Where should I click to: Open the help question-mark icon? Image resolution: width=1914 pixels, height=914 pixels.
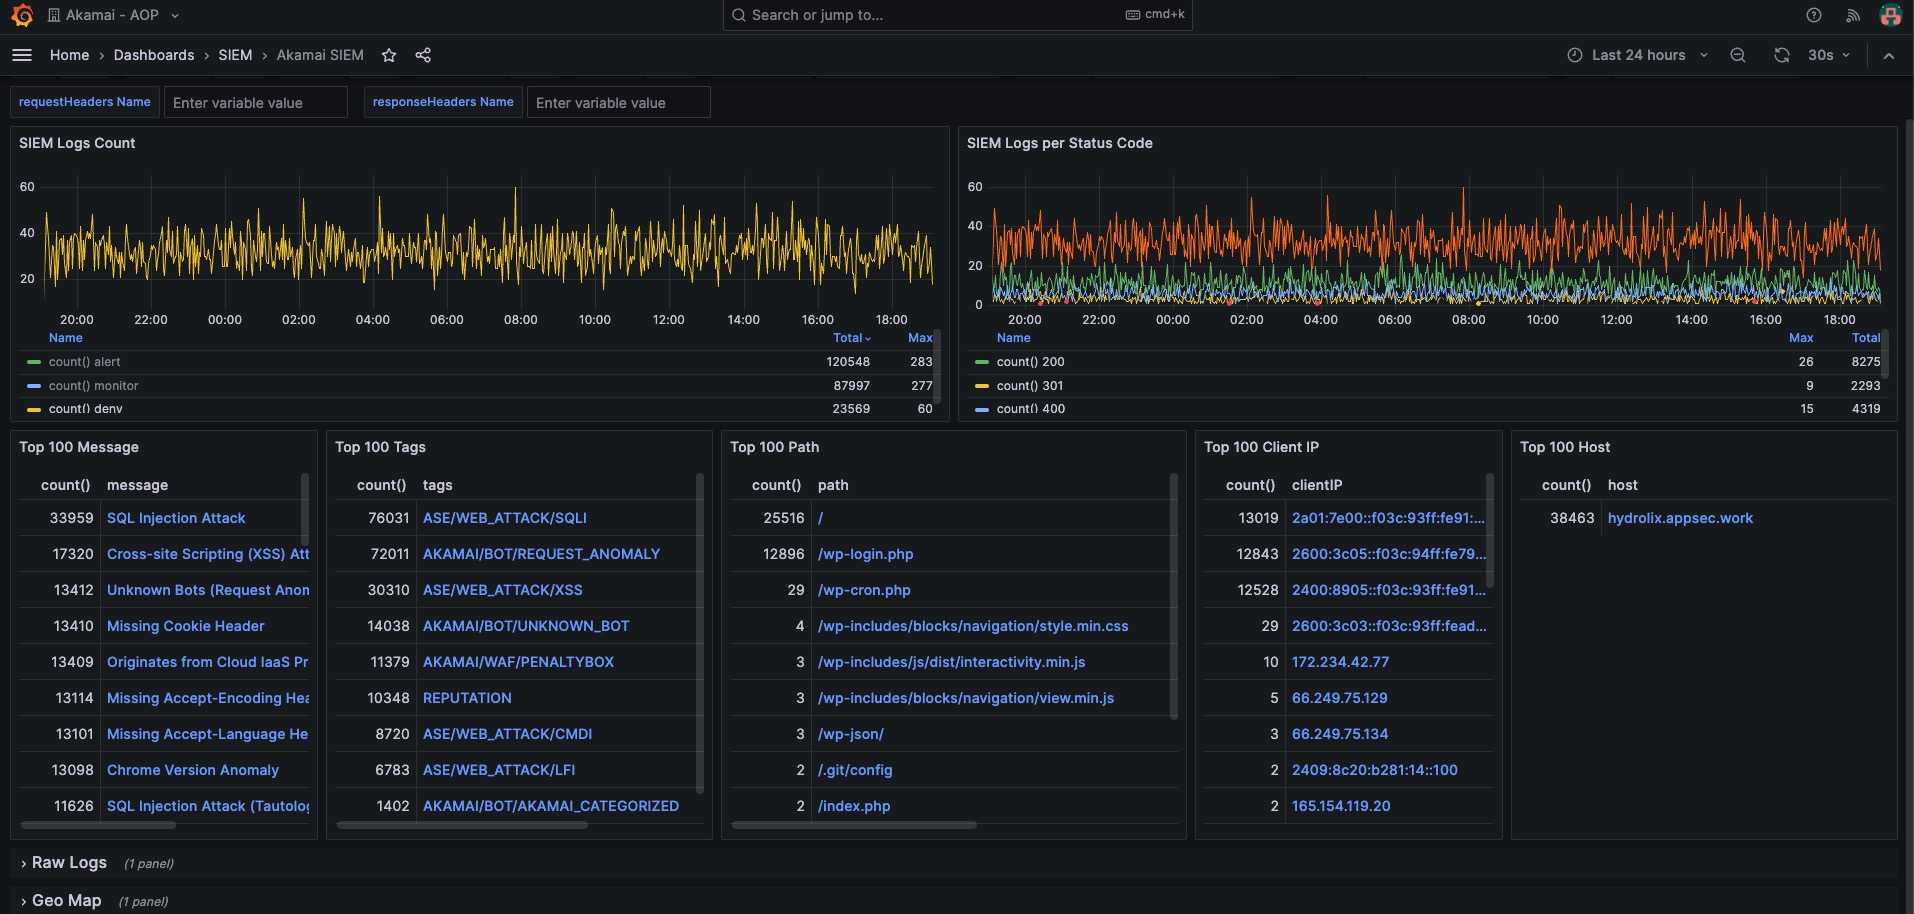(1814, 15)
